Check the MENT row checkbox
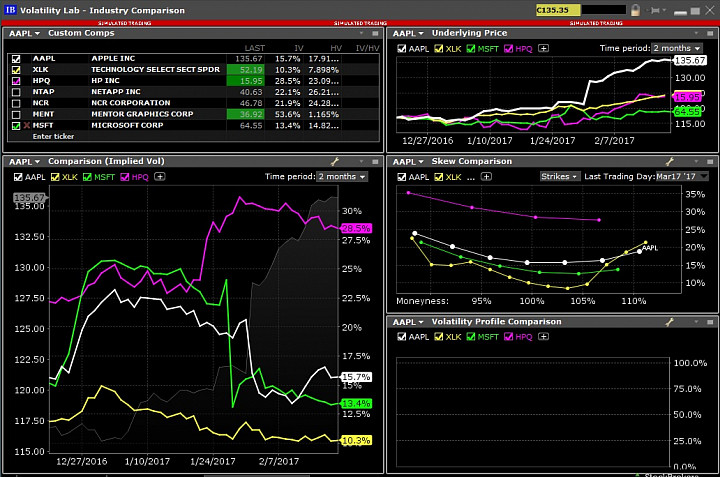The width and height of the screenshot is (720, 477). [16, 114]
